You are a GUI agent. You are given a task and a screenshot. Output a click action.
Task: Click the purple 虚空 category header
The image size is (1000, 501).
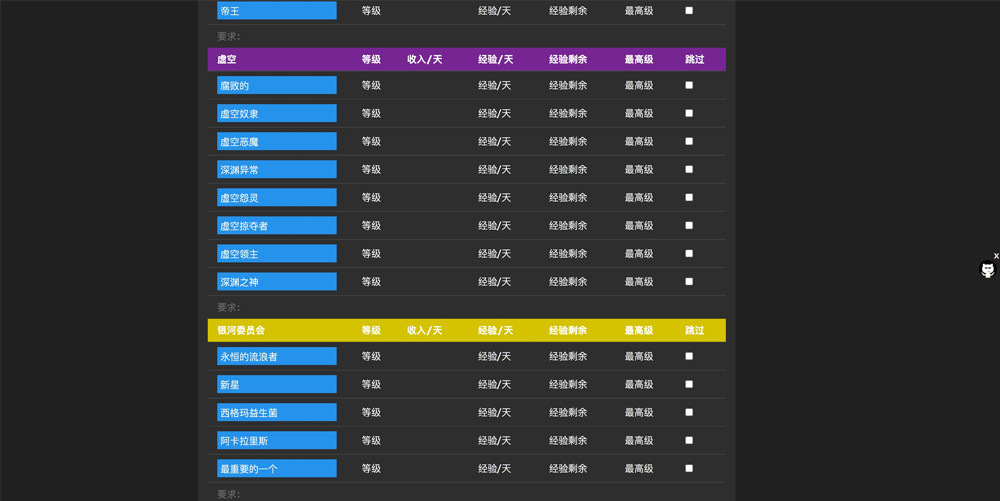(467, 59)
